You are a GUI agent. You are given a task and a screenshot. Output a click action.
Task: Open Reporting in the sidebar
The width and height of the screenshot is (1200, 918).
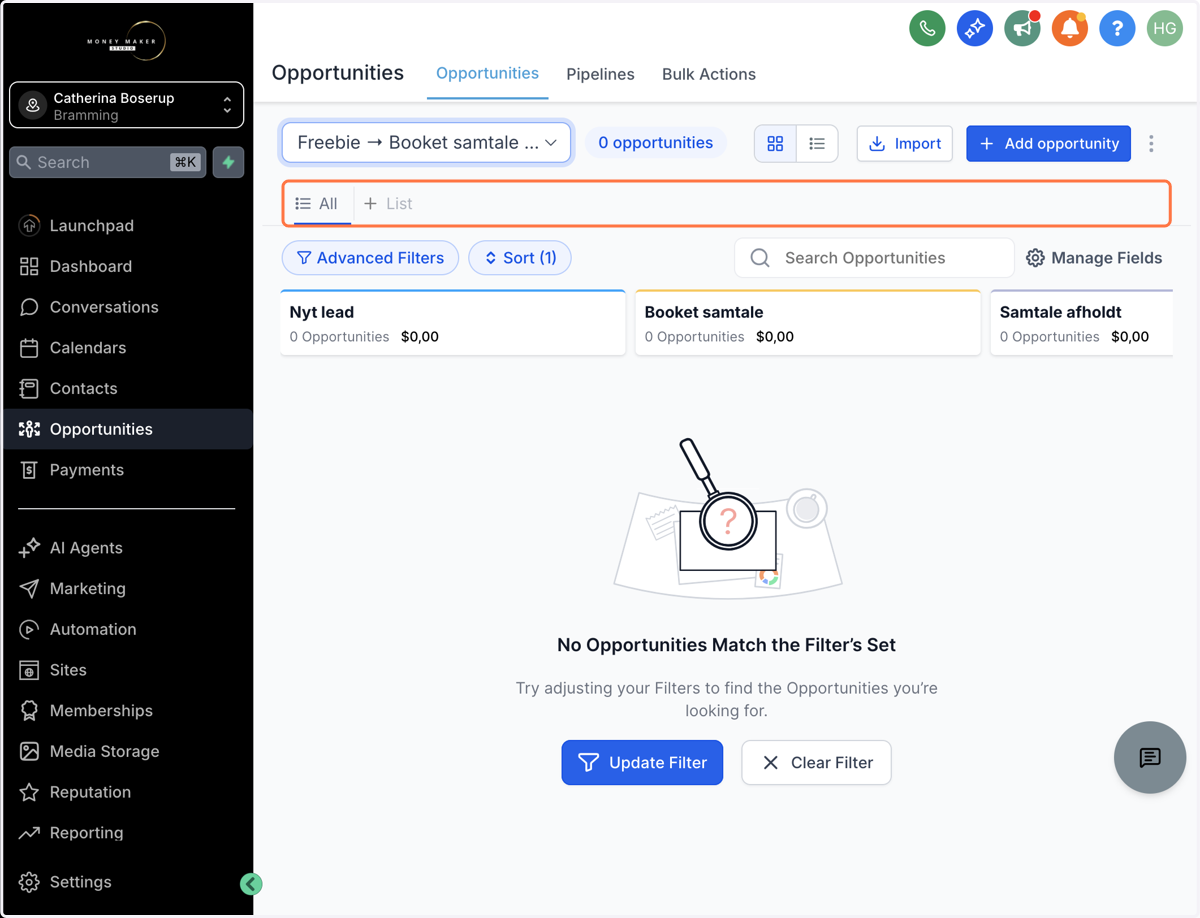coord(126,833)
